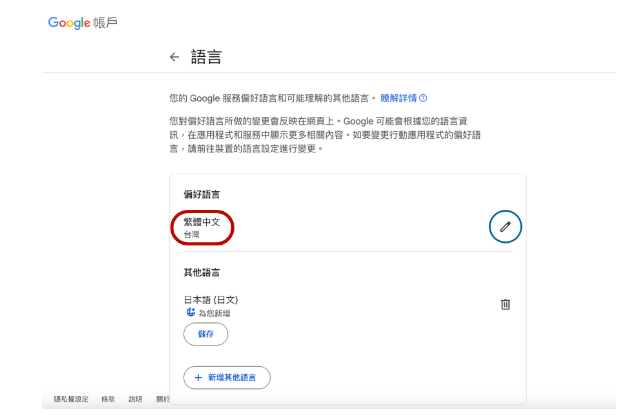Click the 偏好語言 section heading

tap(202, 194)
